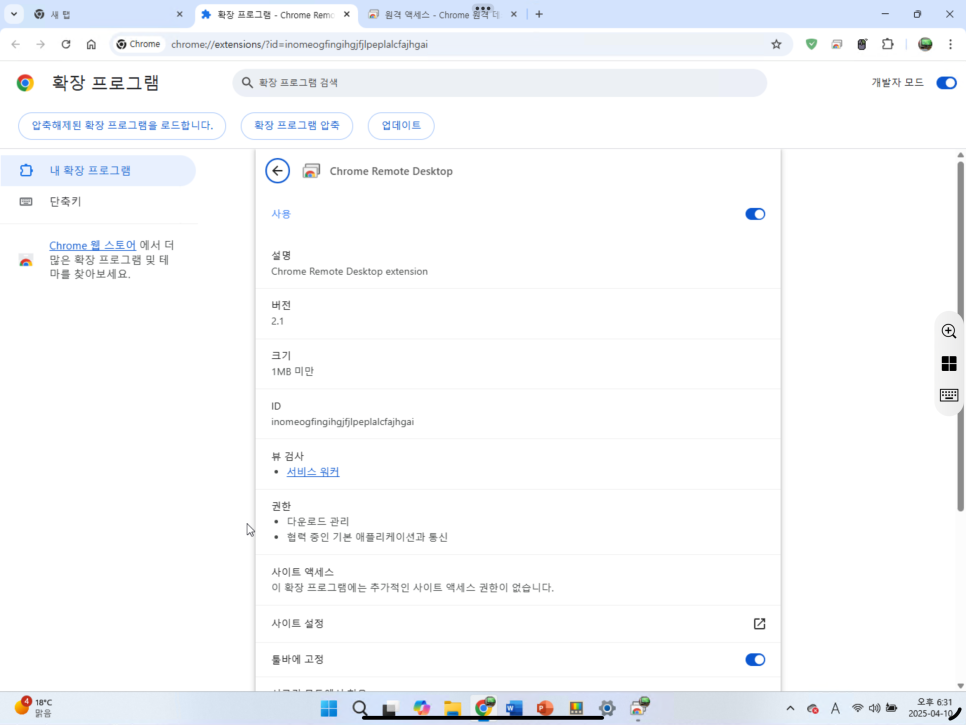Close the 원격 액세스 tab
Viewport: 966px width, 725px height.
(x=514, y=14)
